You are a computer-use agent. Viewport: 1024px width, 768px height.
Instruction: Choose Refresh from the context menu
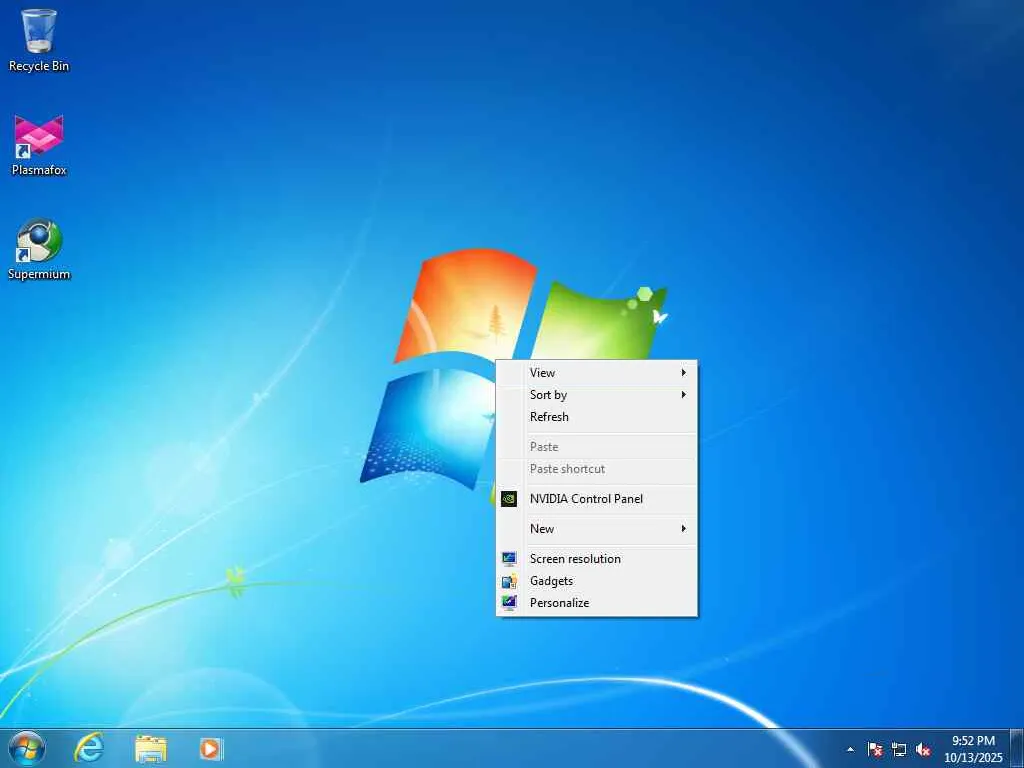[597, 417]
